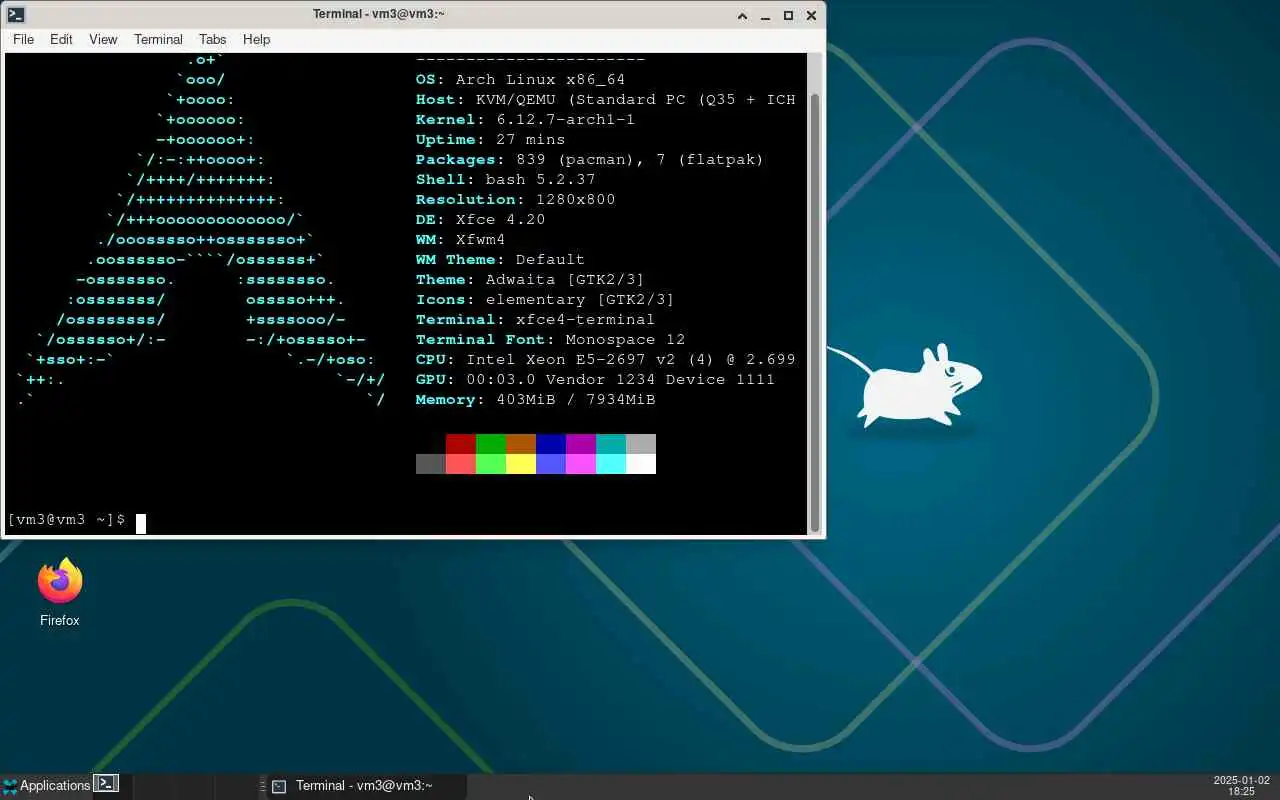Viewport: 1280px width, 800px height.
Task: Click the 'Uptime: 27 mins' line
Action: coord(491,140)
